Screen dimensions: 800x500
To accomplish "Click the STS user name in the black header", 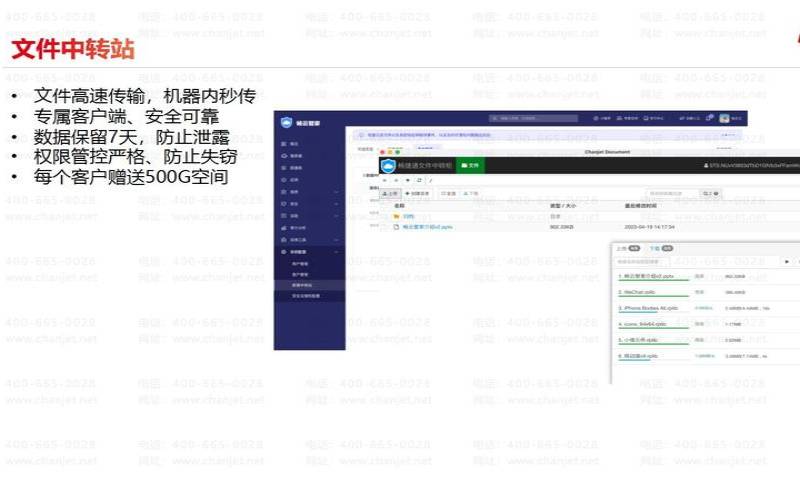I will click(752, 165).
